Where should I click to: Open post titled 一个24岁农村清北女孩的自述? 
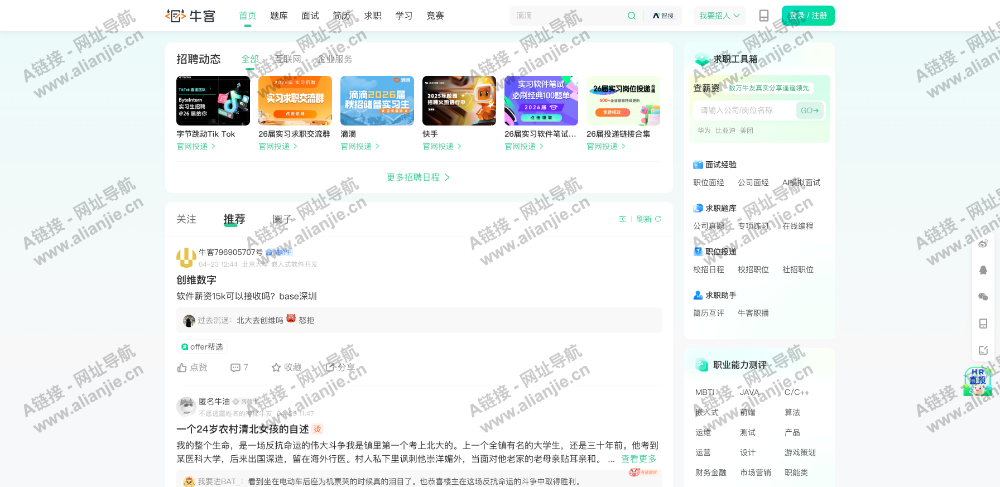pyautogui.click(x=242, y=429)
